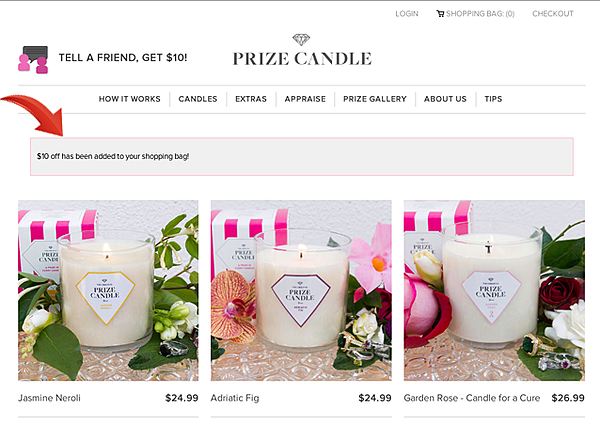Click the Jasmine Neroli candle image

tap(108, 290)
